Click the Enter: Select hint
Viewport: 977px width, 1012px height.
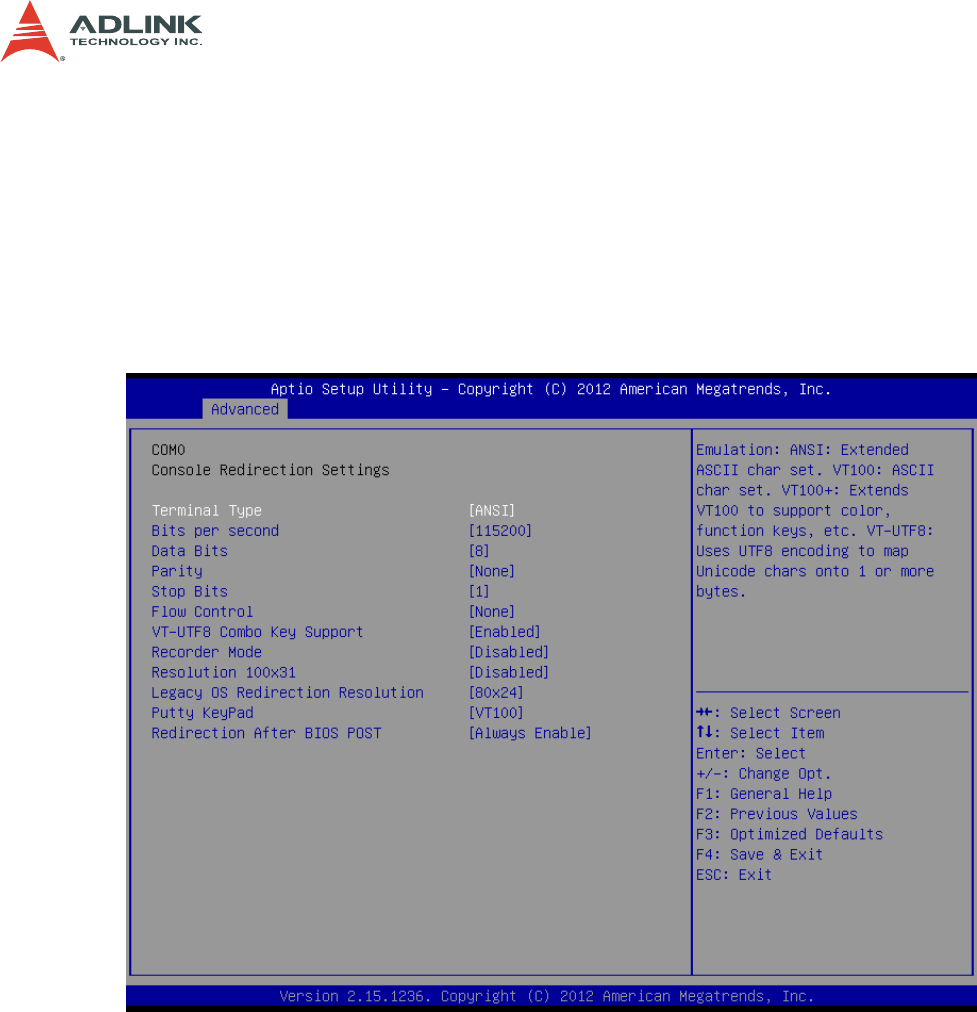click(750, 753)
